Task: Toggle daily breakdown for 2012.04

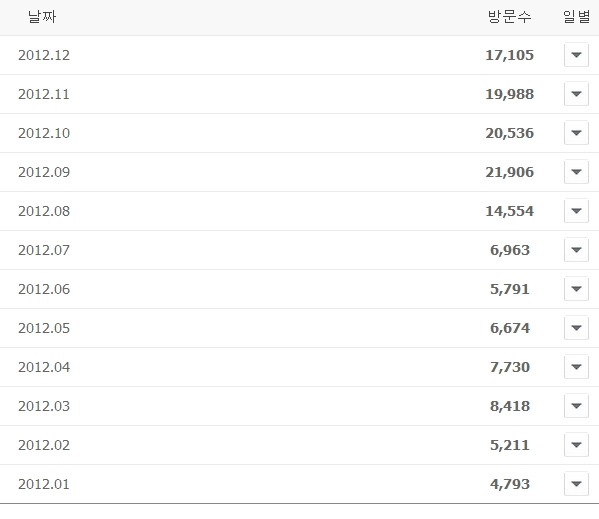Action: tap(576, 367)
